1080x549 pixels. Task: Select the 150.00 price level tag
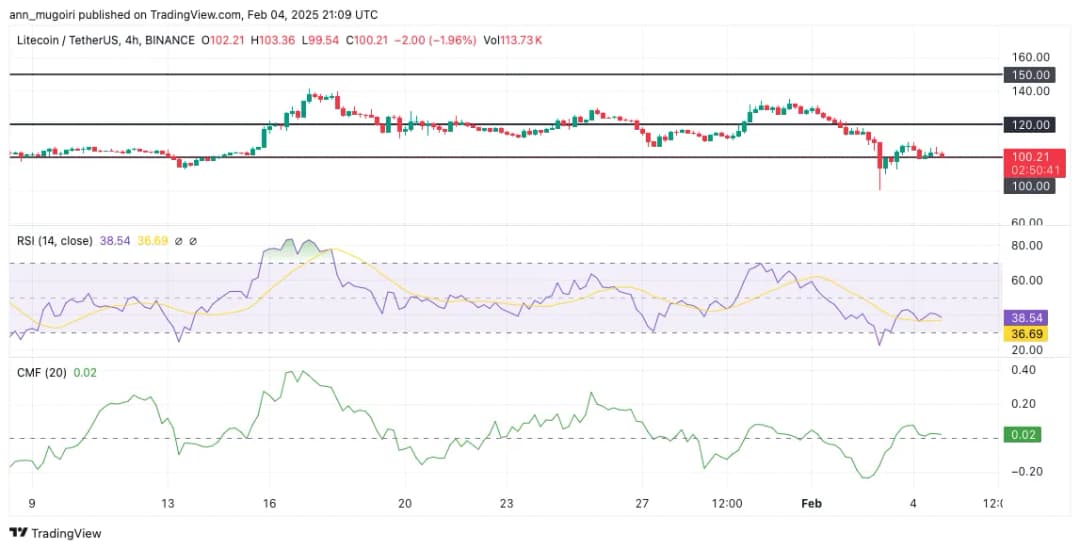click(x=1029, y=75)
